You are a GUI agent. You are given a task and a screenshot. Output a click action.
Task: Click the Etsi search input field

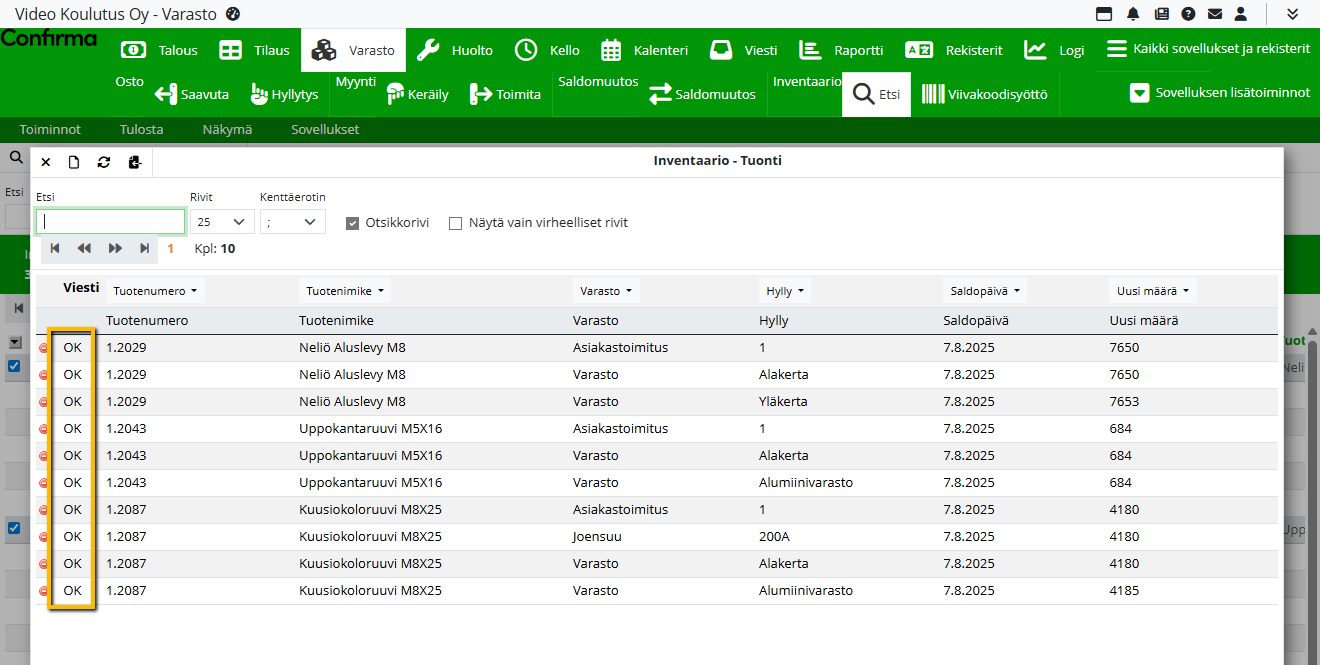pyautogui.click(x=110, y=221)
